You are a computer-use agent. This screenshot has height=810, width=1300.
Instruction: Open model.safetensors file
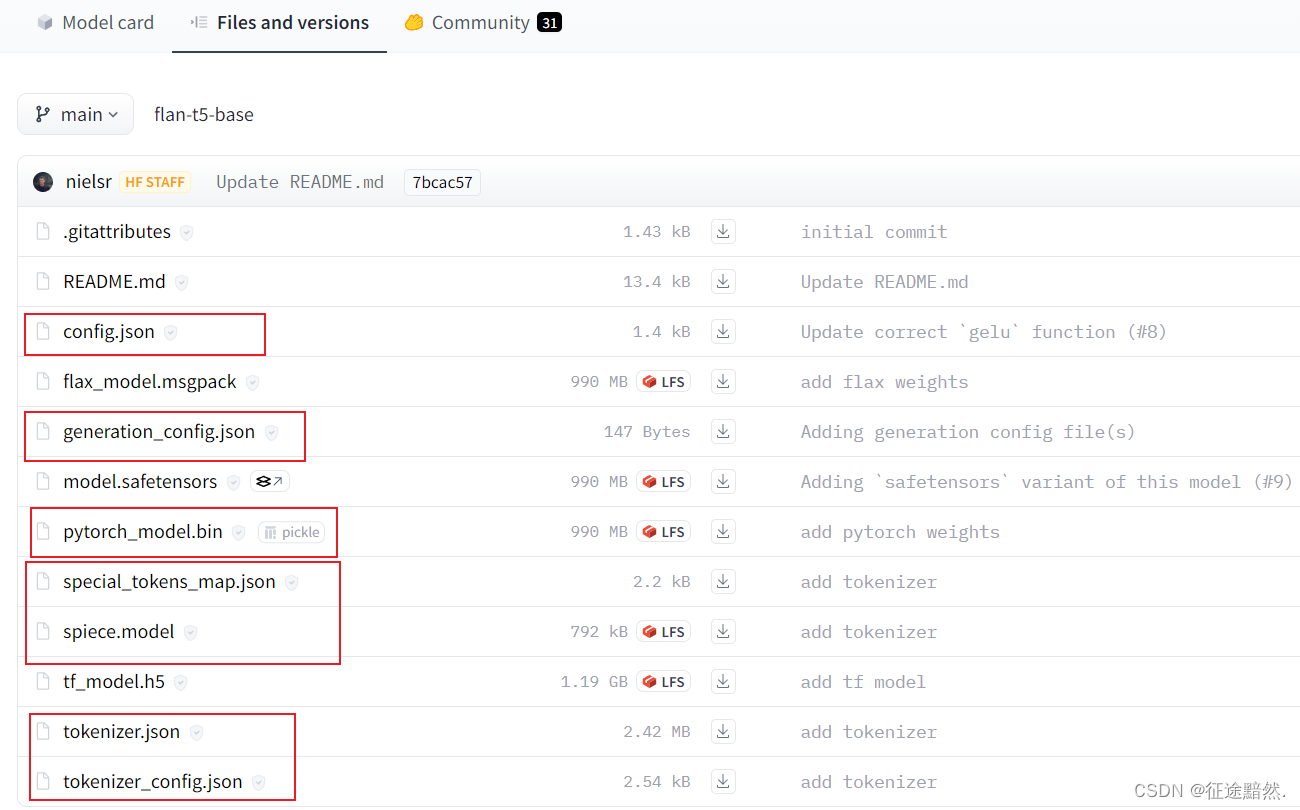140,482
